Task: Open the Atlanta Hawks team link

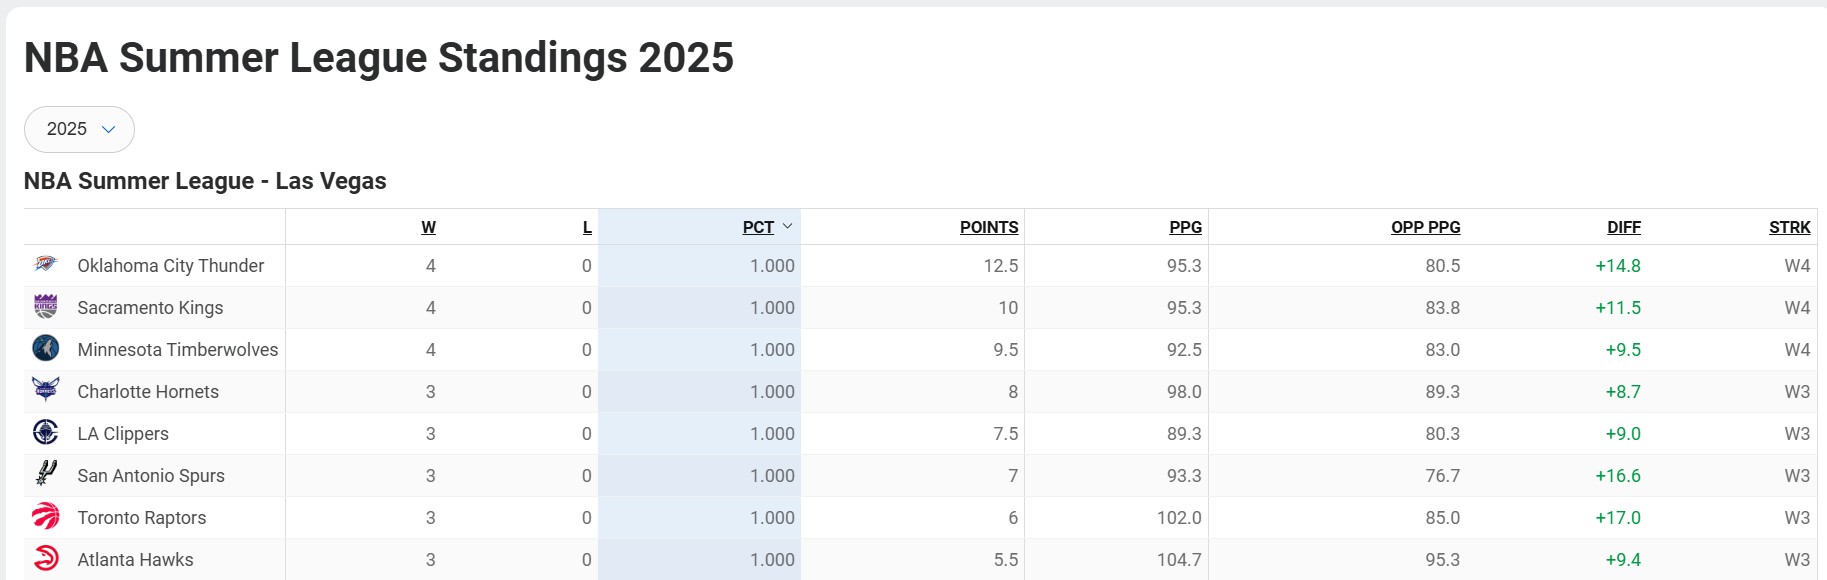Action: [x=136, y=560]
